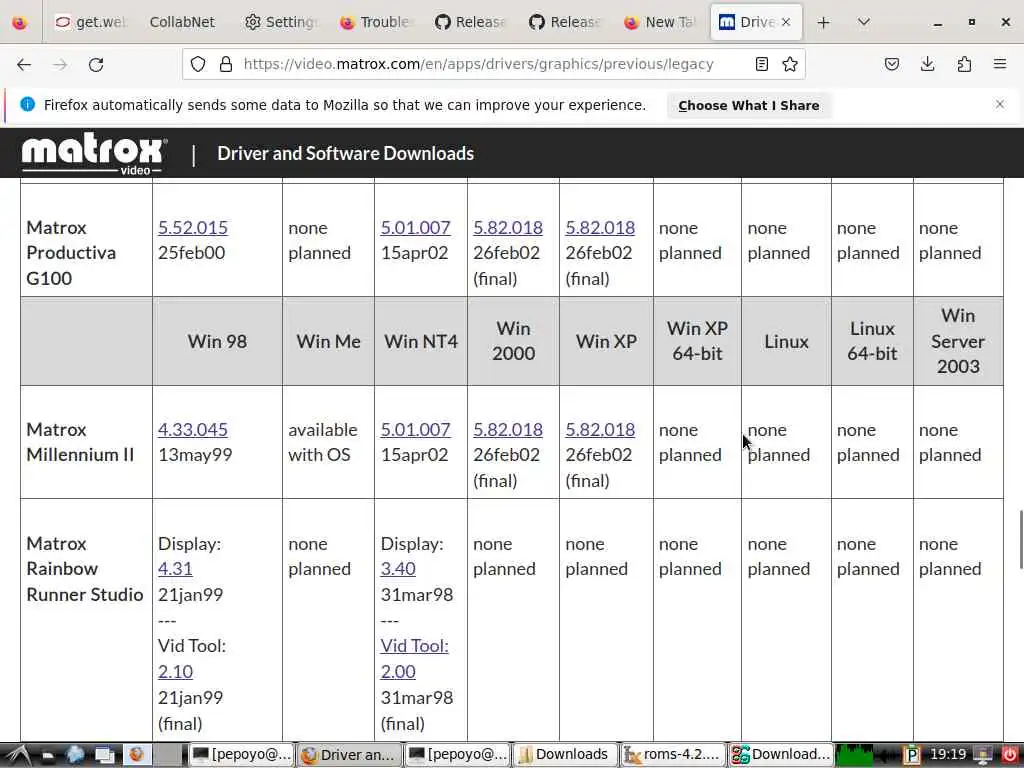
Task: Click the Matrox Rainbow Runner Studio label
Action: point(84,569)
